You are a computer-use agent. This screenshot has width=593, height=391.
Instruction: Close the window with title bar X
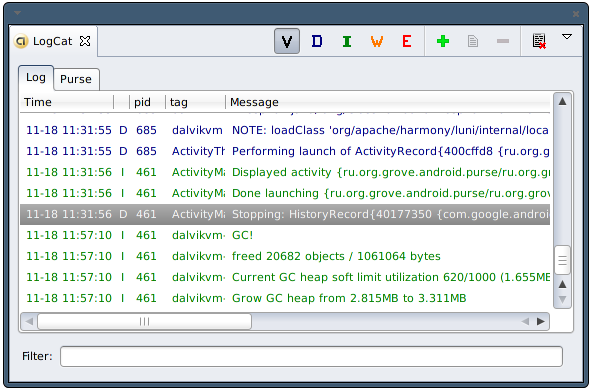click(x=576, y=14)
